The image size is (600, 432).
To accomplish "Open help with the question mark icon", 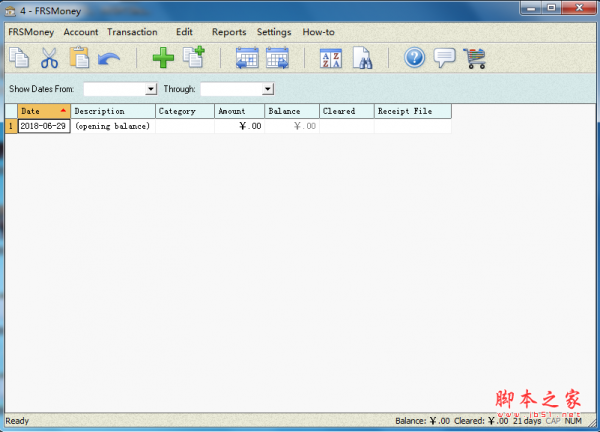I will click(415, 58).
